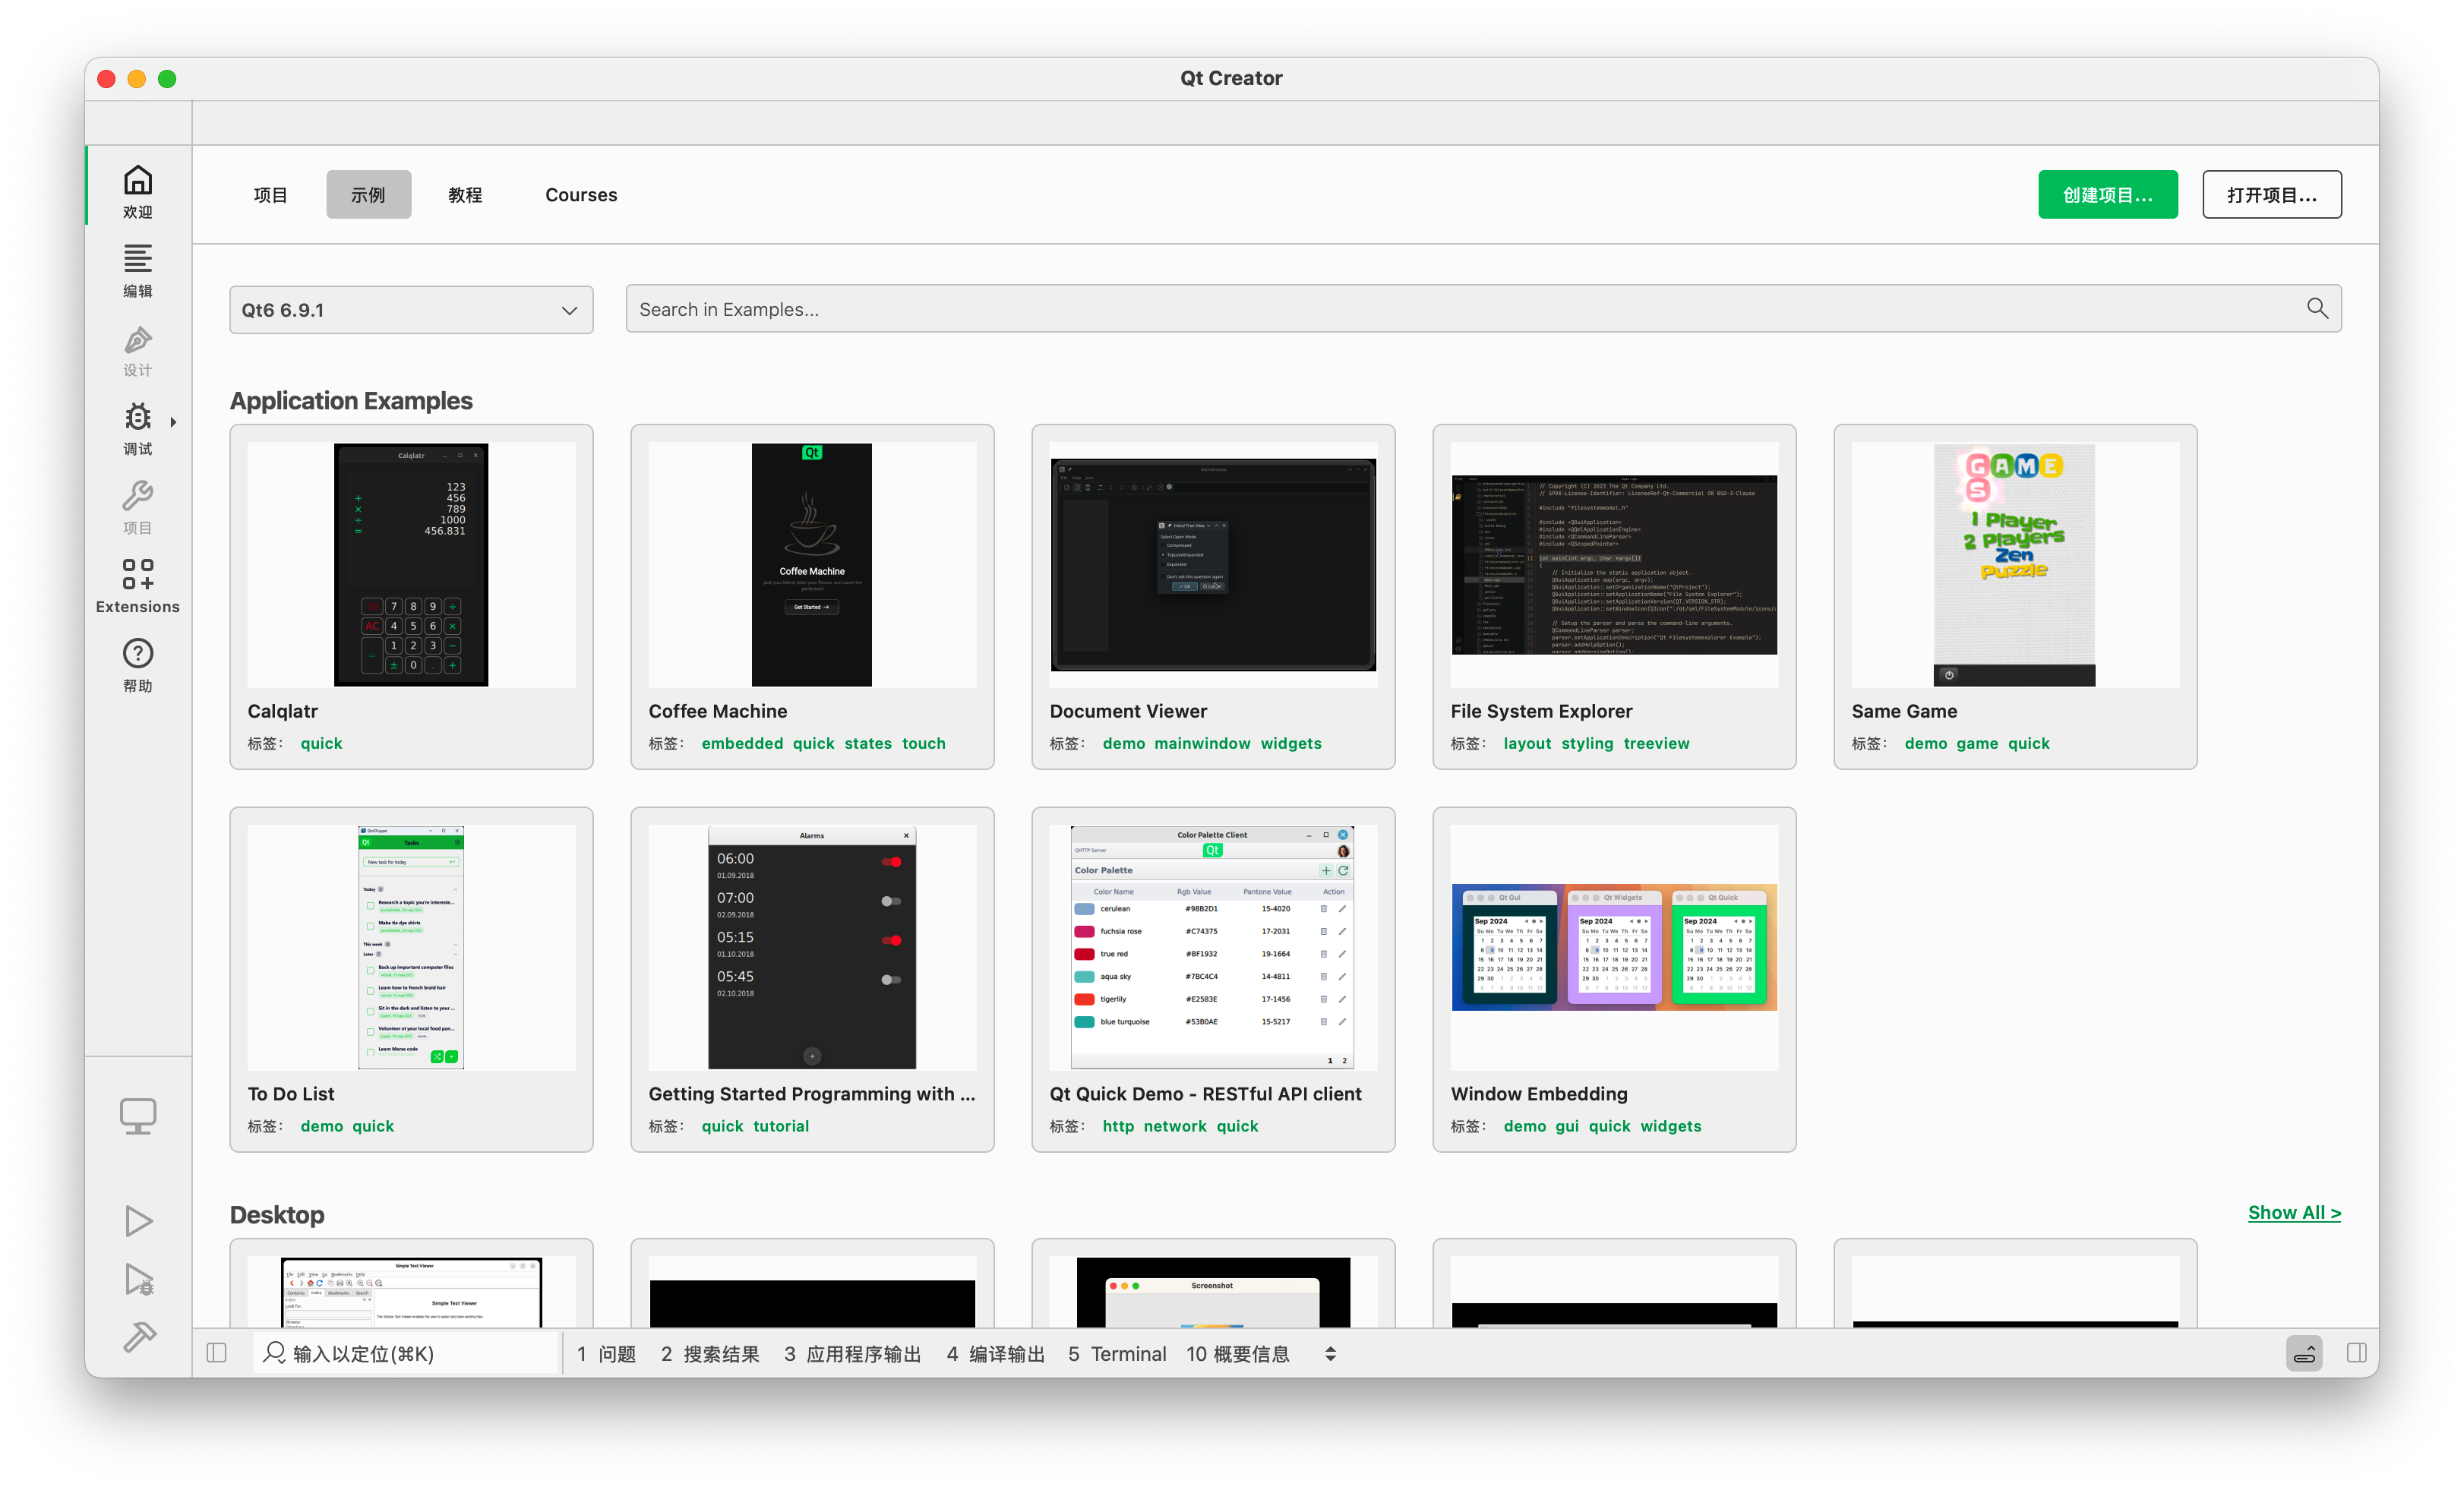The width and height of the screenshot is (2464, 1490).
Task: Open the 编译输出 pane
Action: [996, 1354]
